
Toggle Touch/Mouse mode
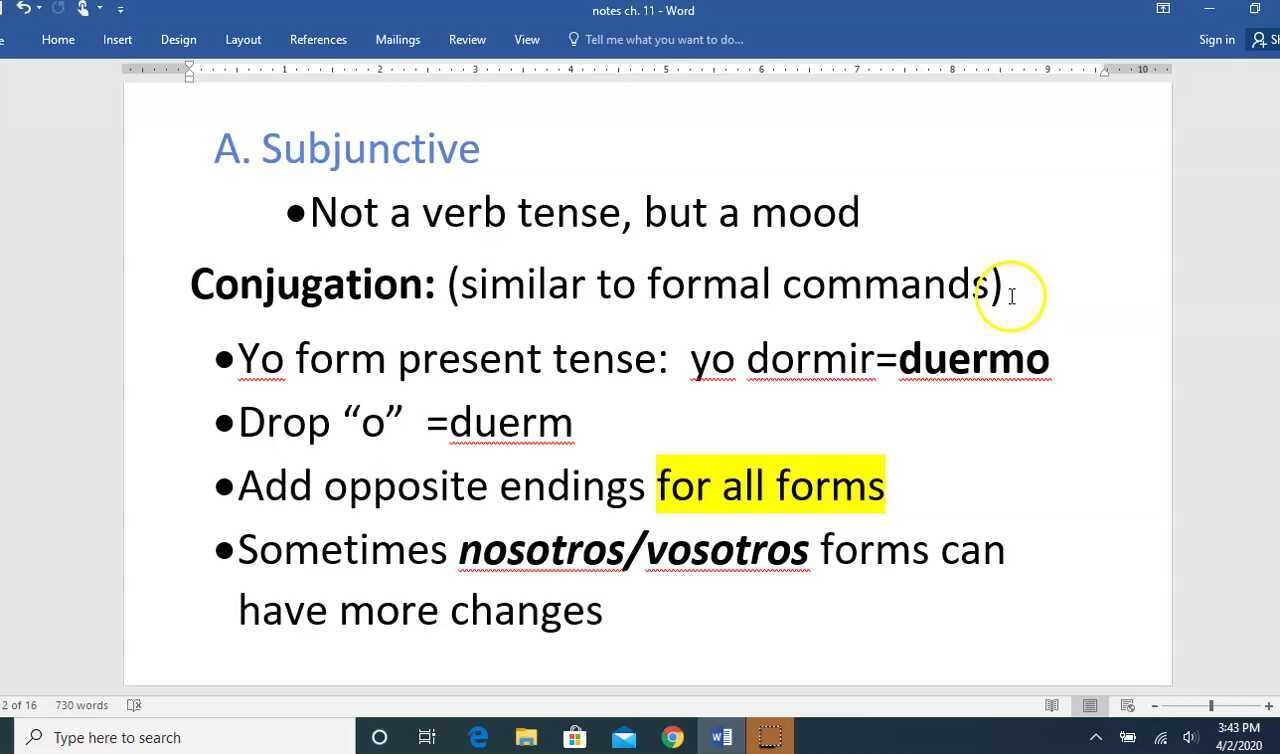[x=82, y=8]
